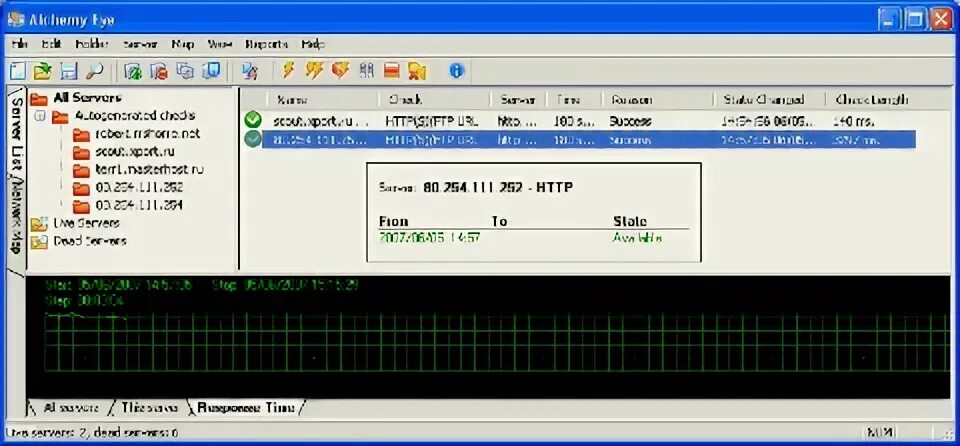Click the NUM indicator in status bar

coord(882,433)
